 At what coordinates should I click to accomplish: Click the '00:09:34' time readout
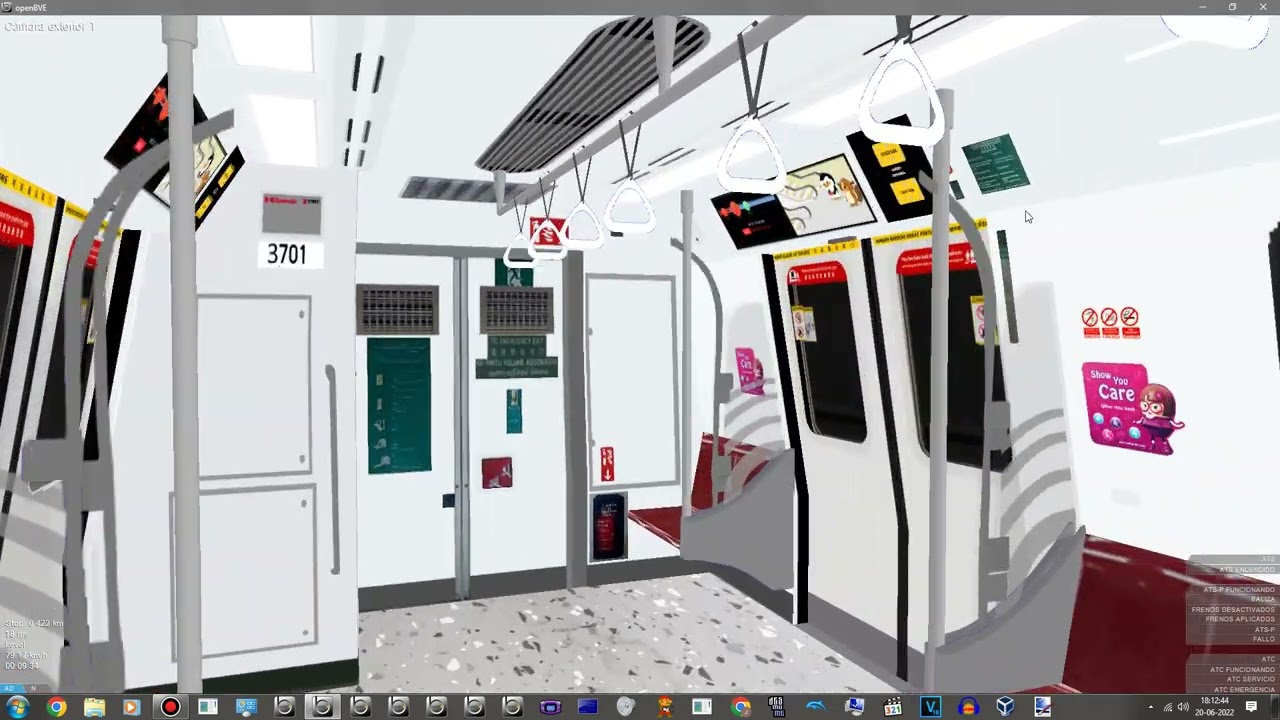point(22,666)
